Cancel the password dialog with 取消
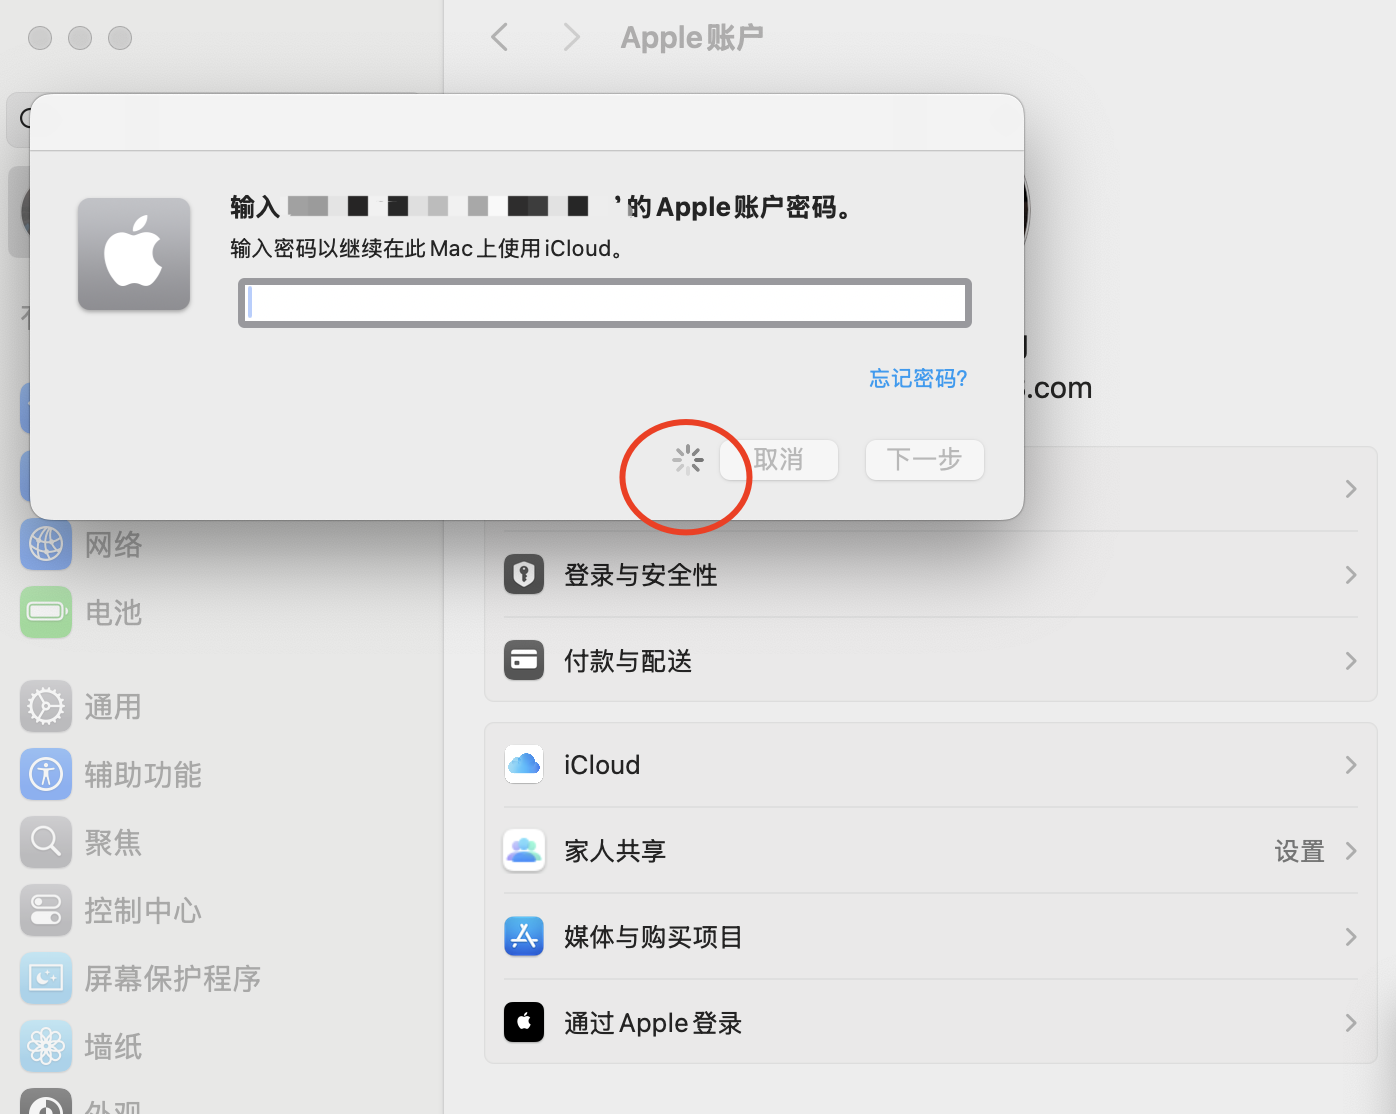 point(779,460)
